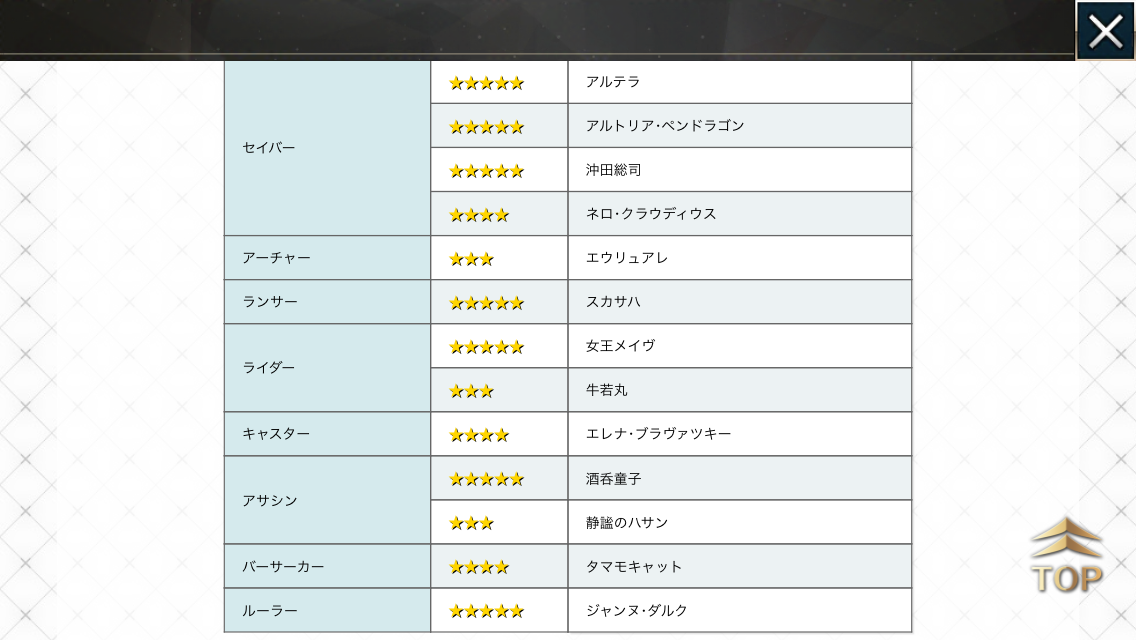
Task: Tap the エレナ・ブラヴァツキー entry
Action: [x=658, y=434]
